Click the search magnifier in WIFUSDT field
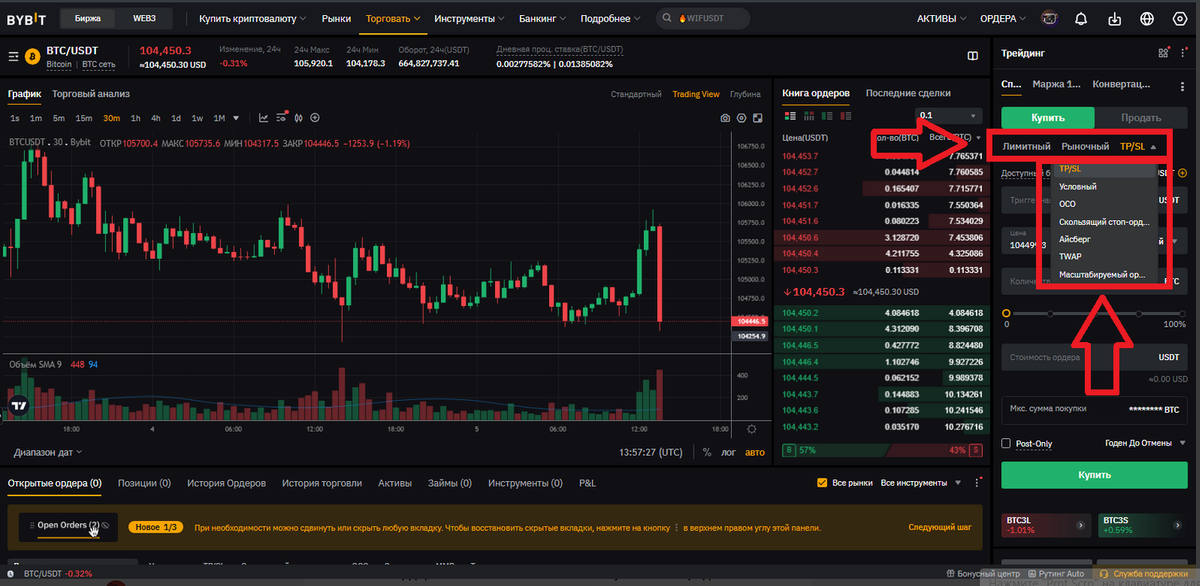This screenshot has height=586, width=1200. point(668,18)
